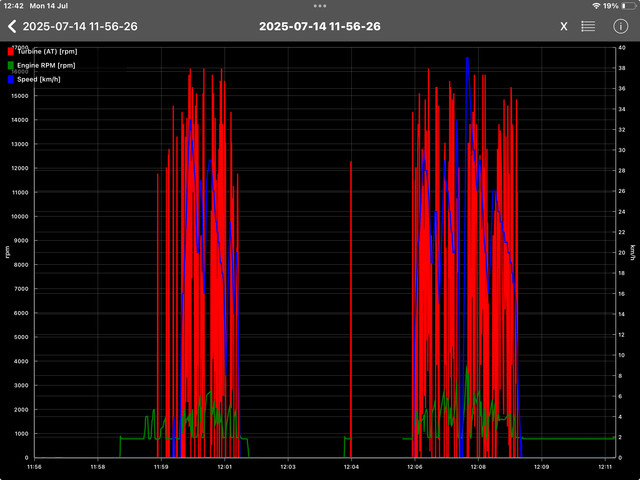Click the 30 km/h axis label
The width and height of the screenshot is (640, 480).
622,150
